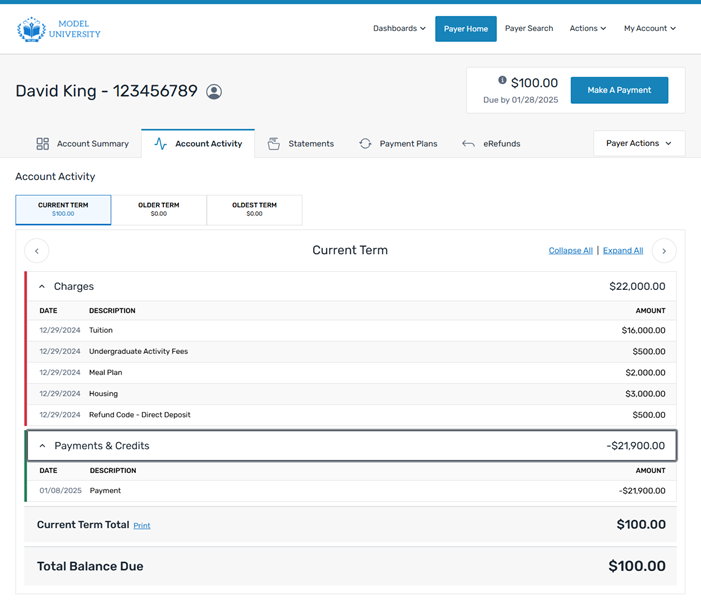Click the eRefunds arrow icon

pos(468,144)
